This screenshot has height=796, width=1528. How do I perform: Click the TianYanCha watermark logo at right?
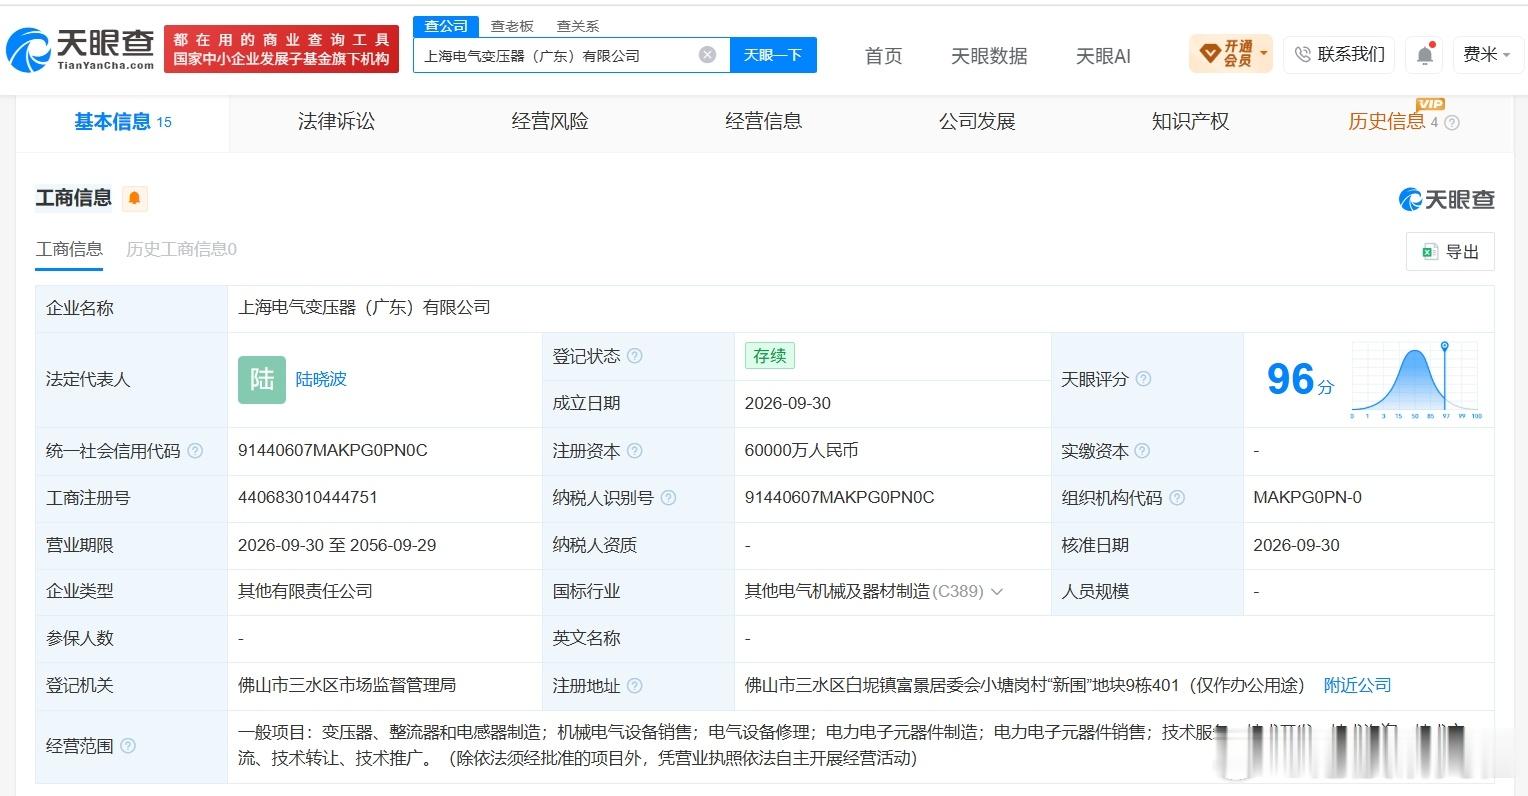(x=1446, y=199)
